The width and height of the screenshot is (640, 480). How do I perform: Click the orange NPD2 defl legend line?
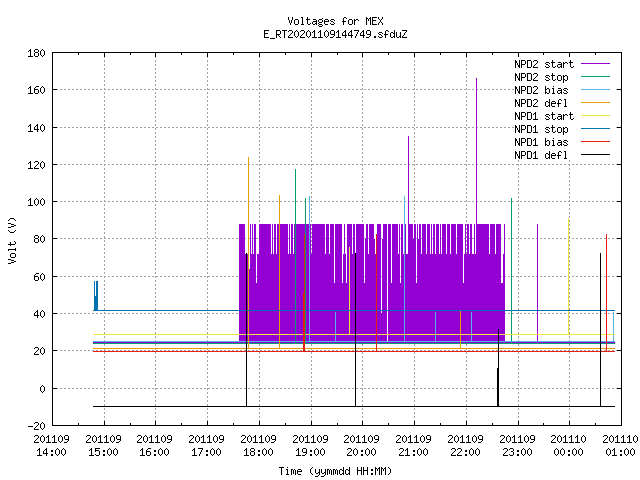(595, 103)
